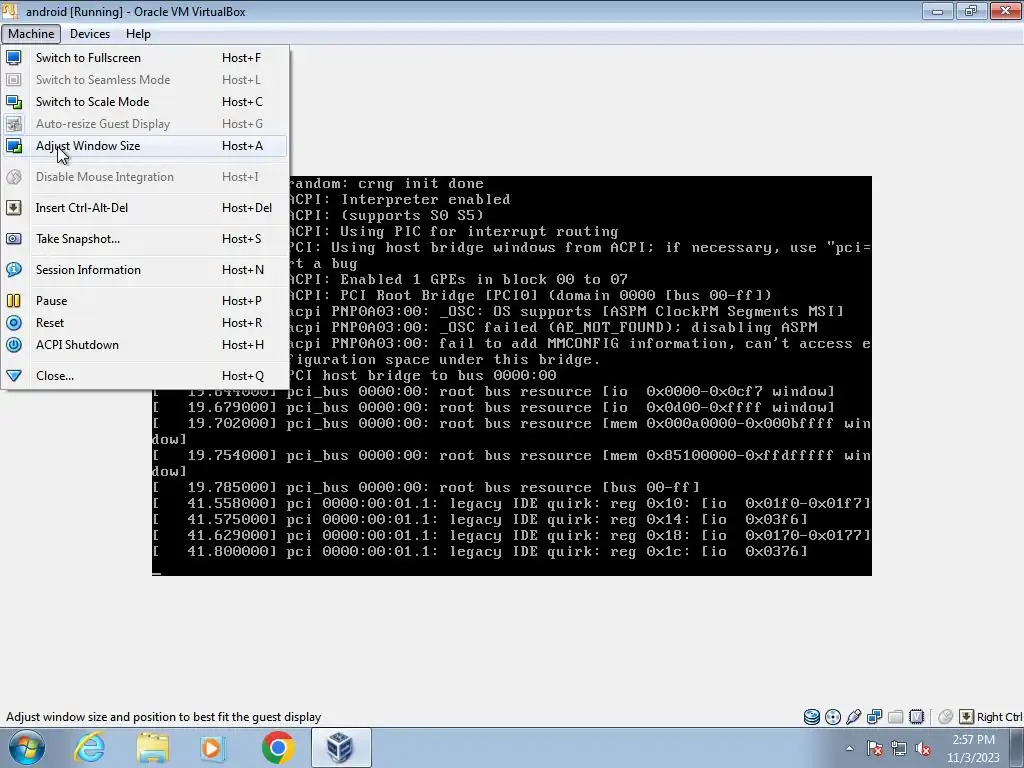This screenshot has width=1024, height=768.
Task: Select Take Snapshot... menu entry
Action: coord(145,239)
